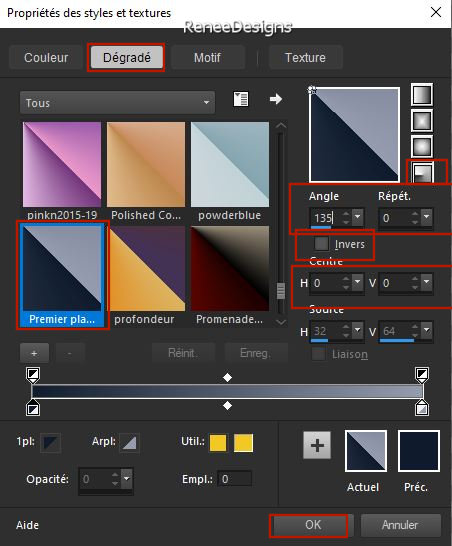Expand the Tous category dropdown
452x546 pixels.
click(117, 103)
